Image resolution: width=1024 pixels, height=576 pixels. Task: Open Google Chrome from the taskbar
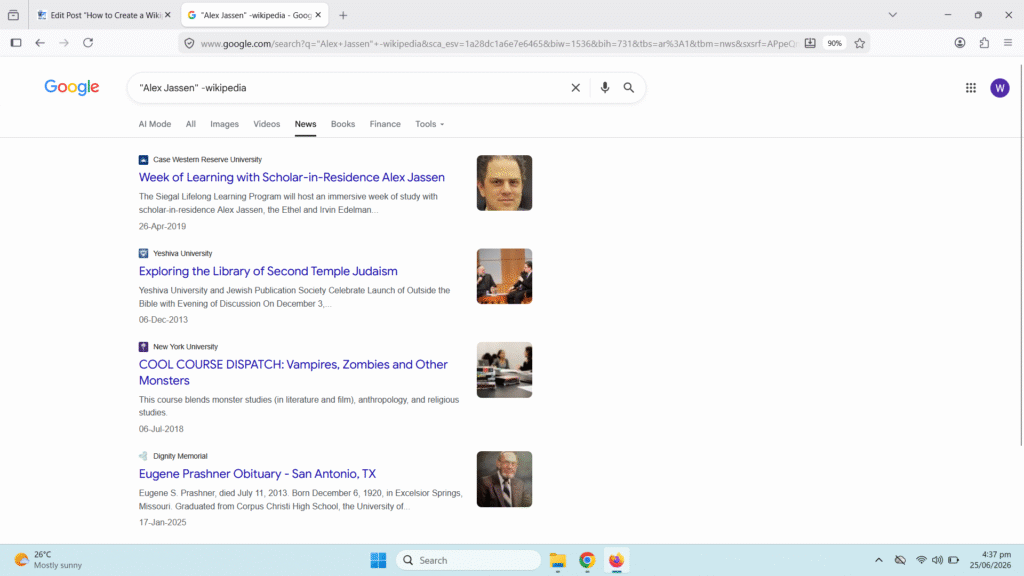click(x=587, y=560)
